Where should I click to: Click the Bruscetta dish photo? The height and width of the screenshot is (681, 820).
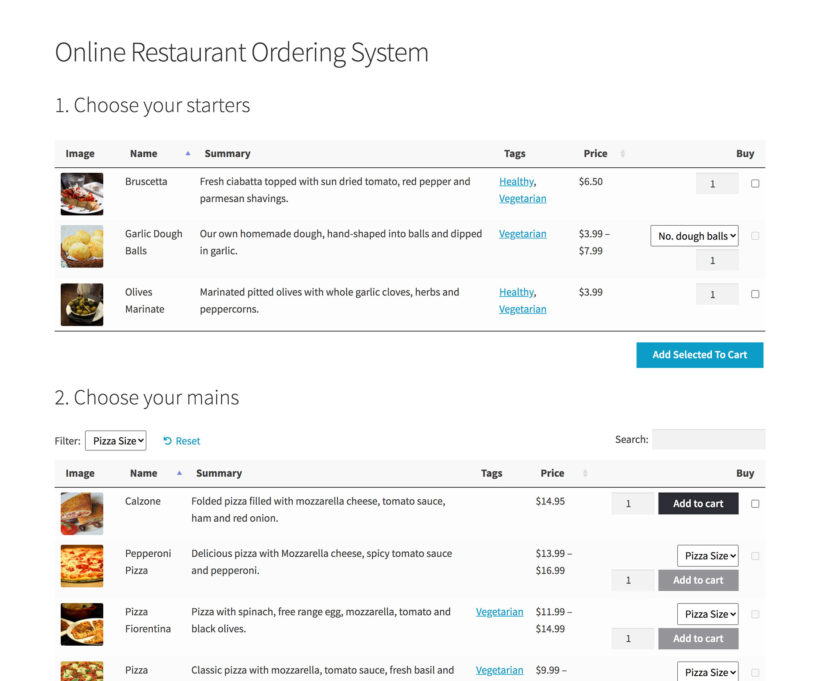point(81,192)
